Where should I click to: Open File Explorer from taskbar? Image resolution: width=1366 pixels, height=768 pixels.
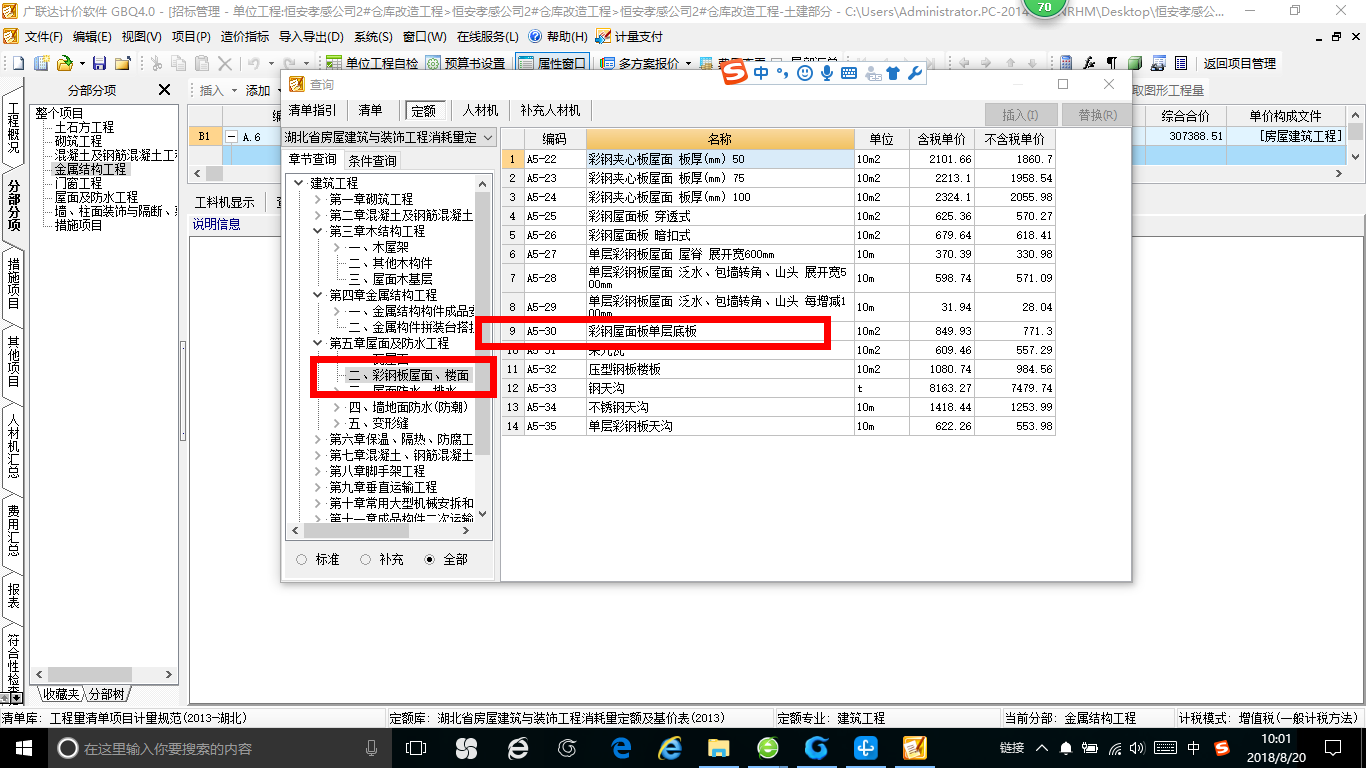point(719,747)
